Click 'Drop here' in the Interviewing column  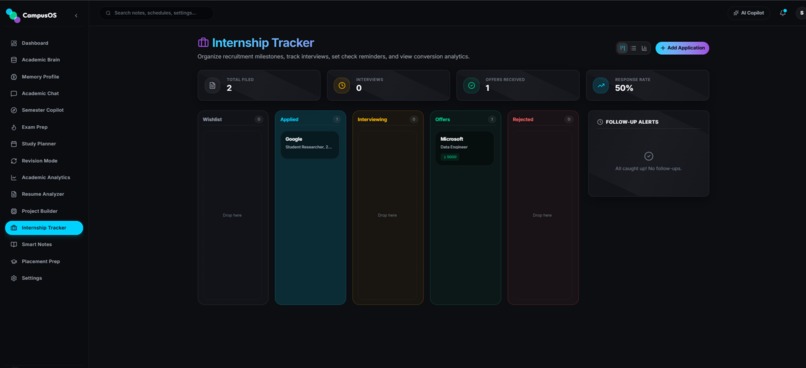(388, 215)
